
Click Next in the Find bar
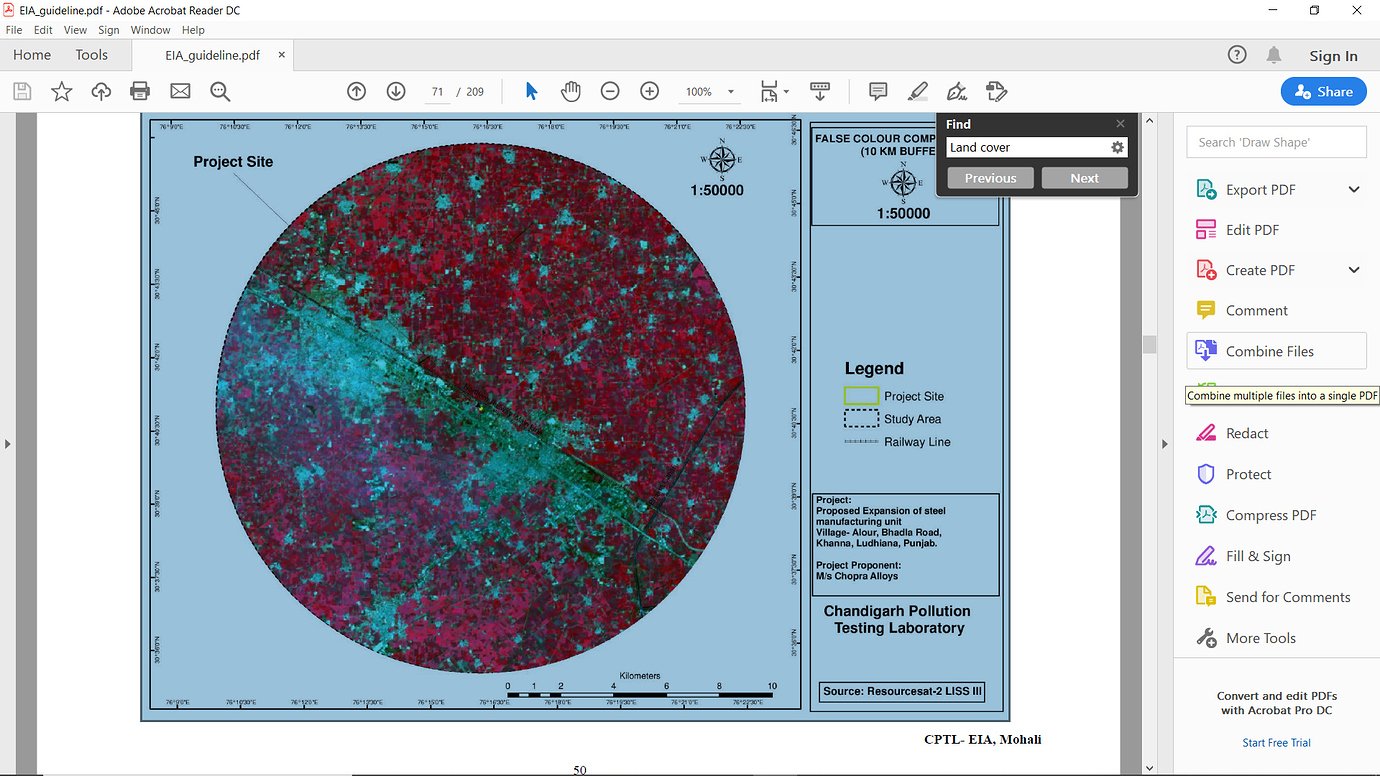(1084, 177)
